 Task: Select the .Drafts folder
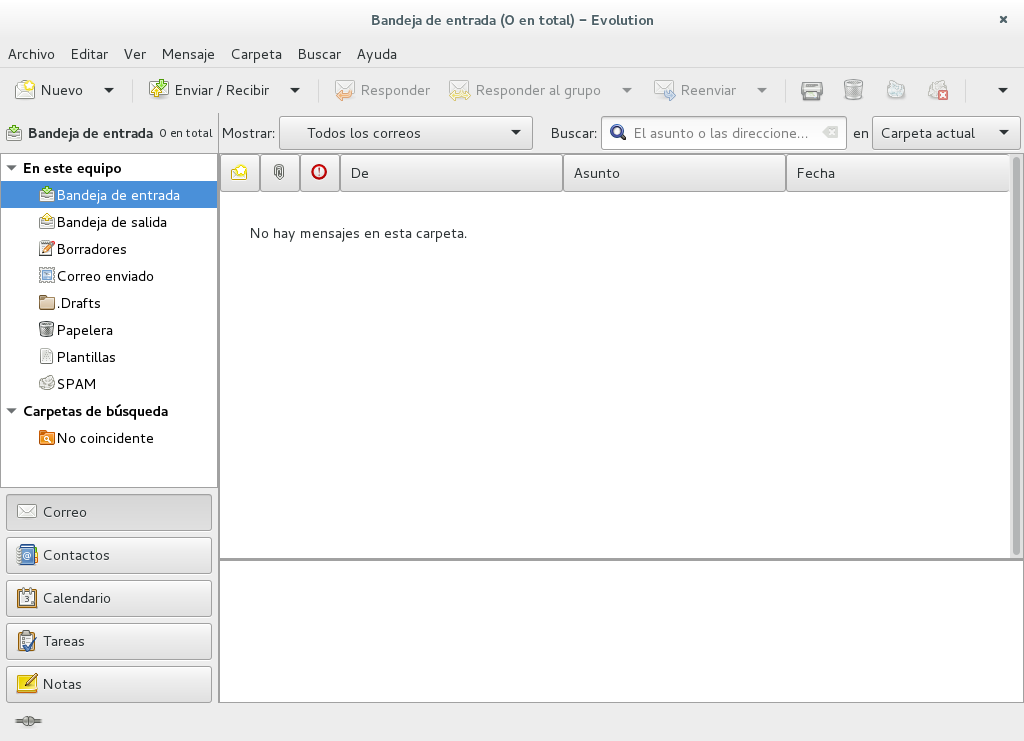pos(109,303)
